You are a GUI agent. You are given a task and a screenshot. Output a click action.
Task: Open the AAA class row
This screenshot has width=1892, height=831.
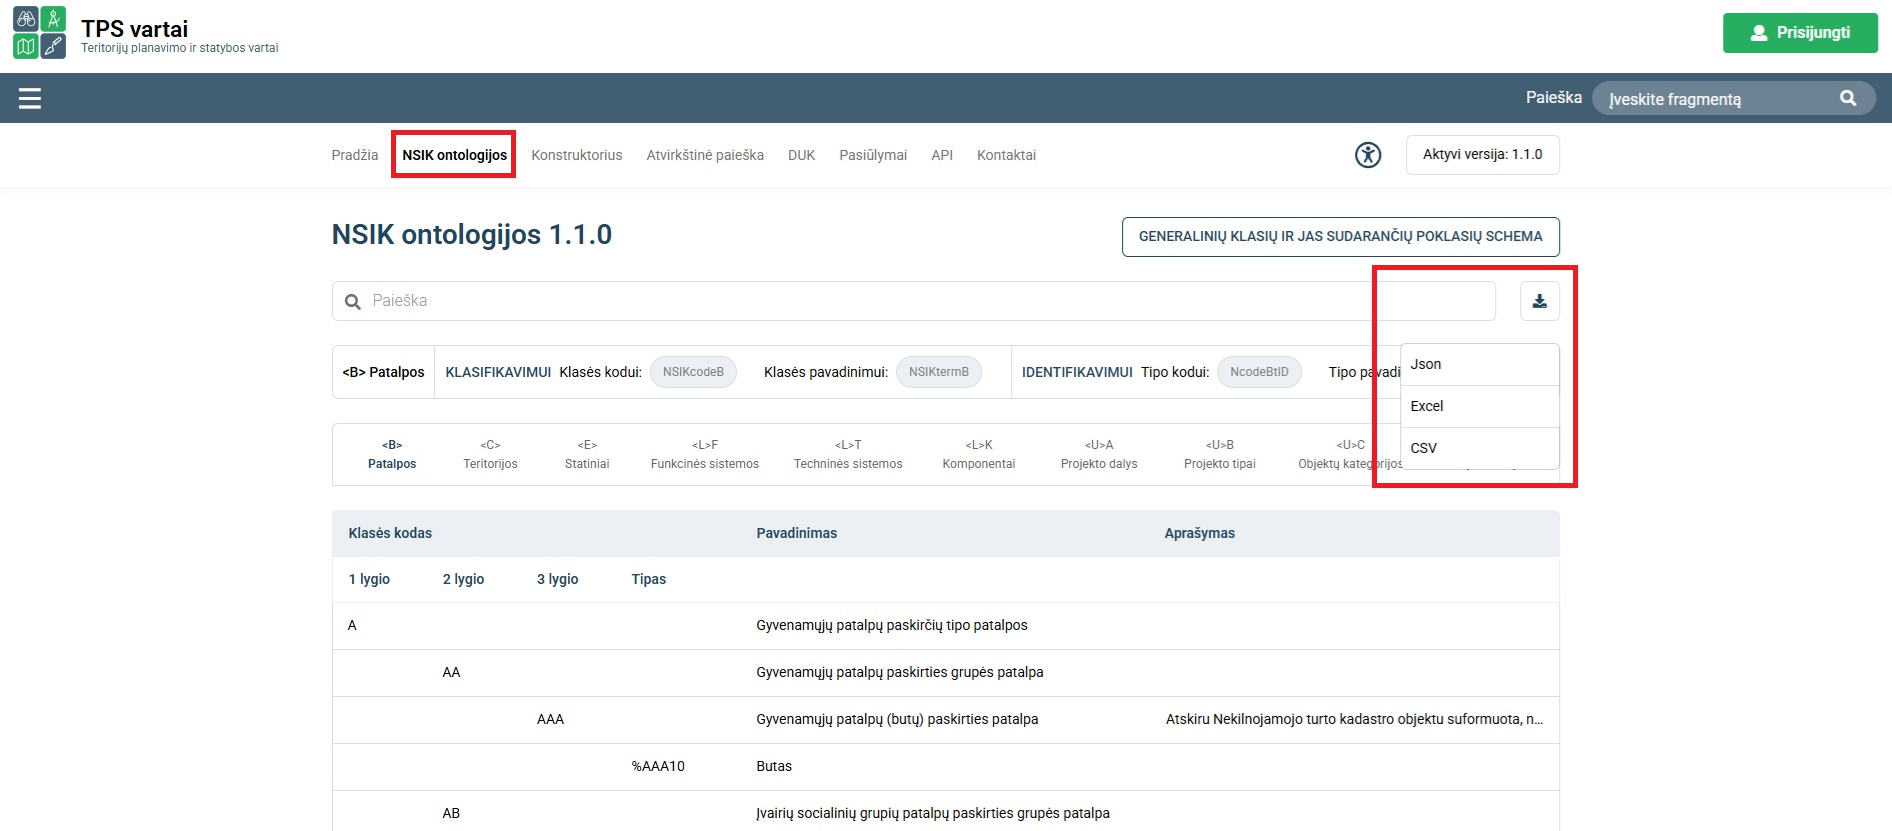945,720
